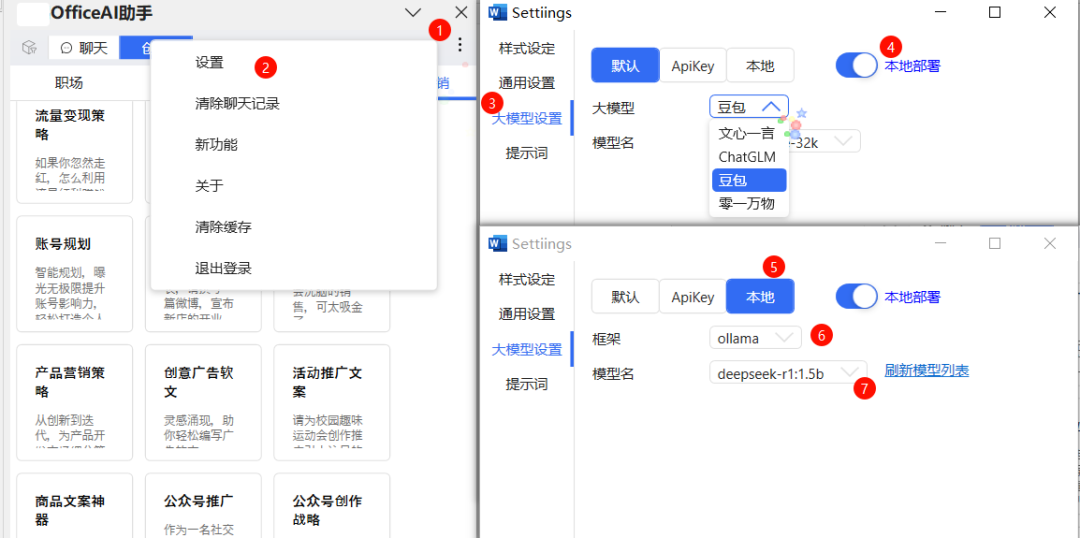Toggle 本地部署 switch in lower Settiings window

[858, 296]
